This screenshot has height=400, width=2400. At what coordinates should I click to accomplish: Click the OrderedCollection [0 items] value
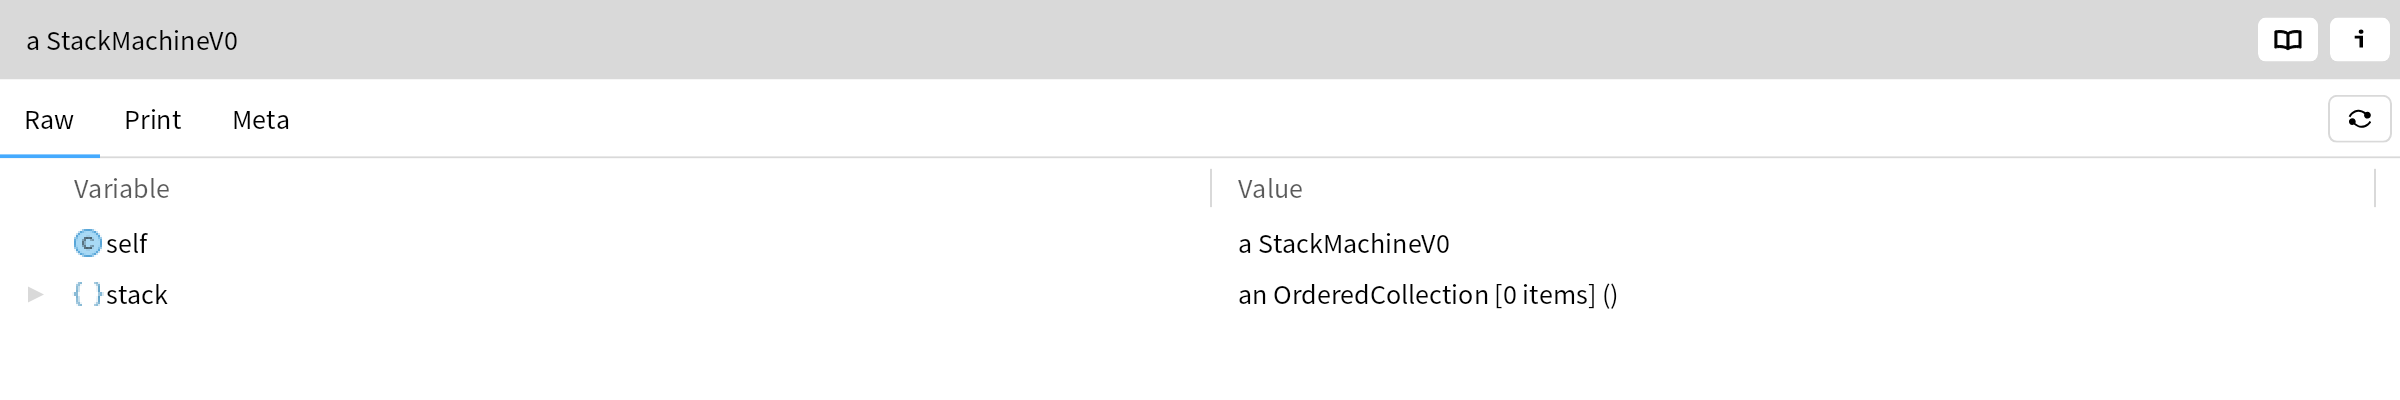click(1428, 295)
